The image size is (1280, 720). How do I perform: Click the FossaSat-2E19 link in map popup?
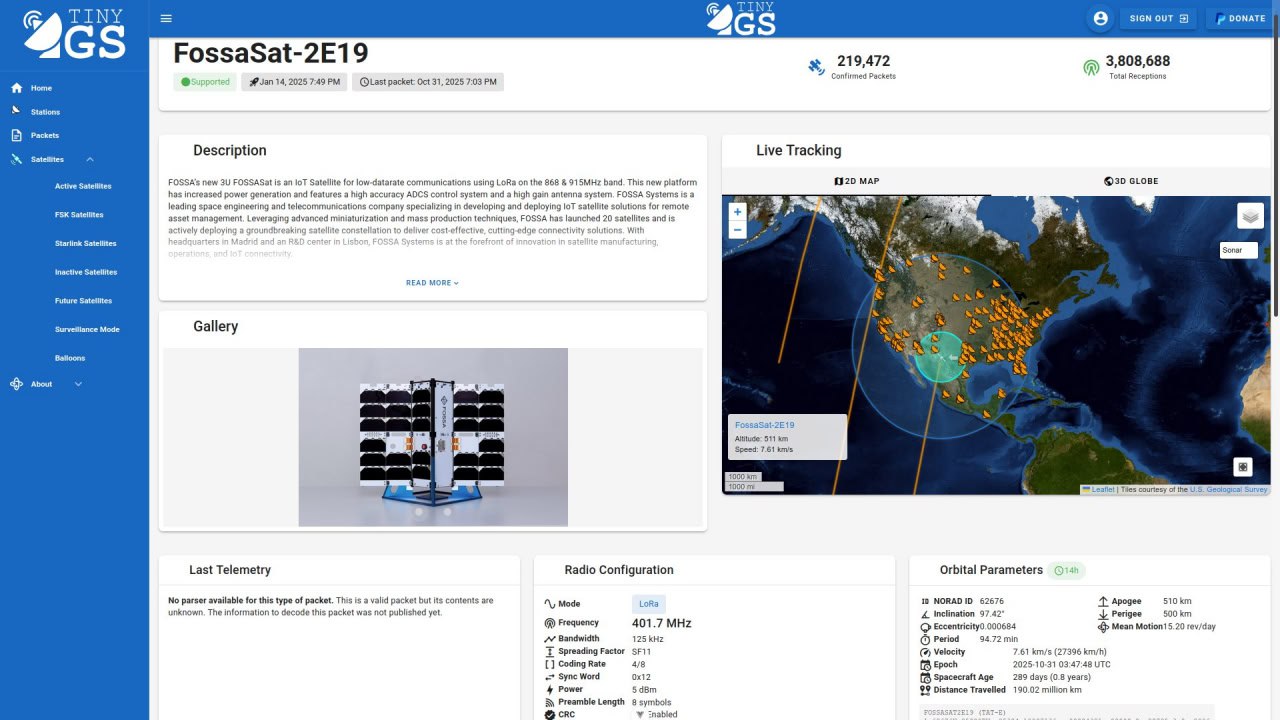click(765, 425)
